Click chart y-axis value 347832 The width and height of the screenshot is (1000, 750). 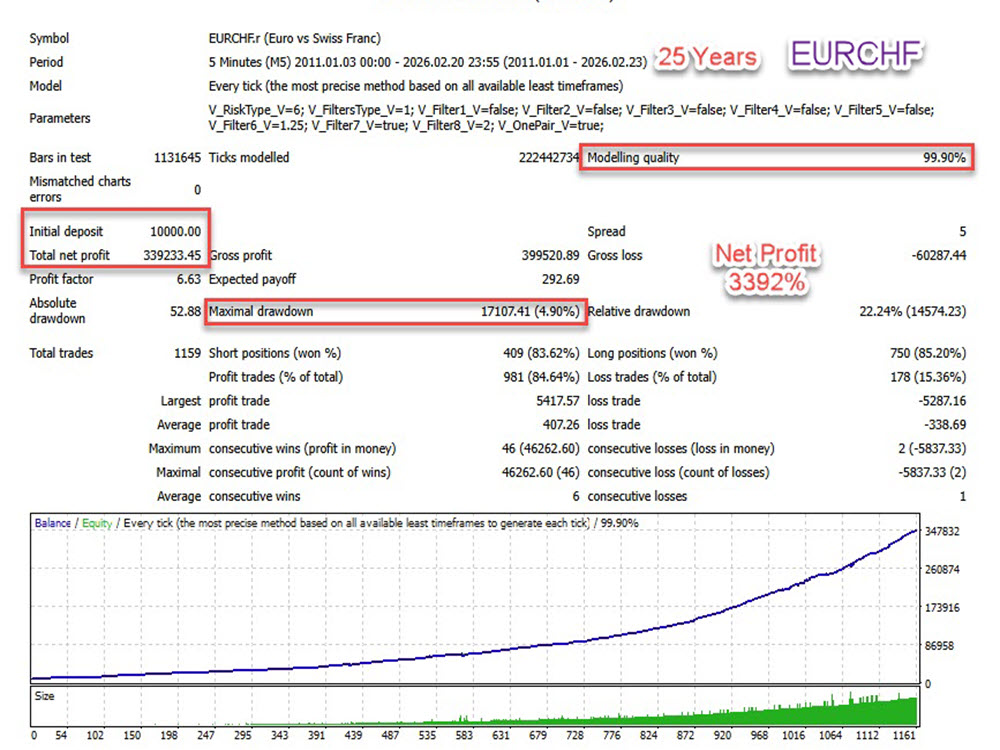click(x=942, y=531)
